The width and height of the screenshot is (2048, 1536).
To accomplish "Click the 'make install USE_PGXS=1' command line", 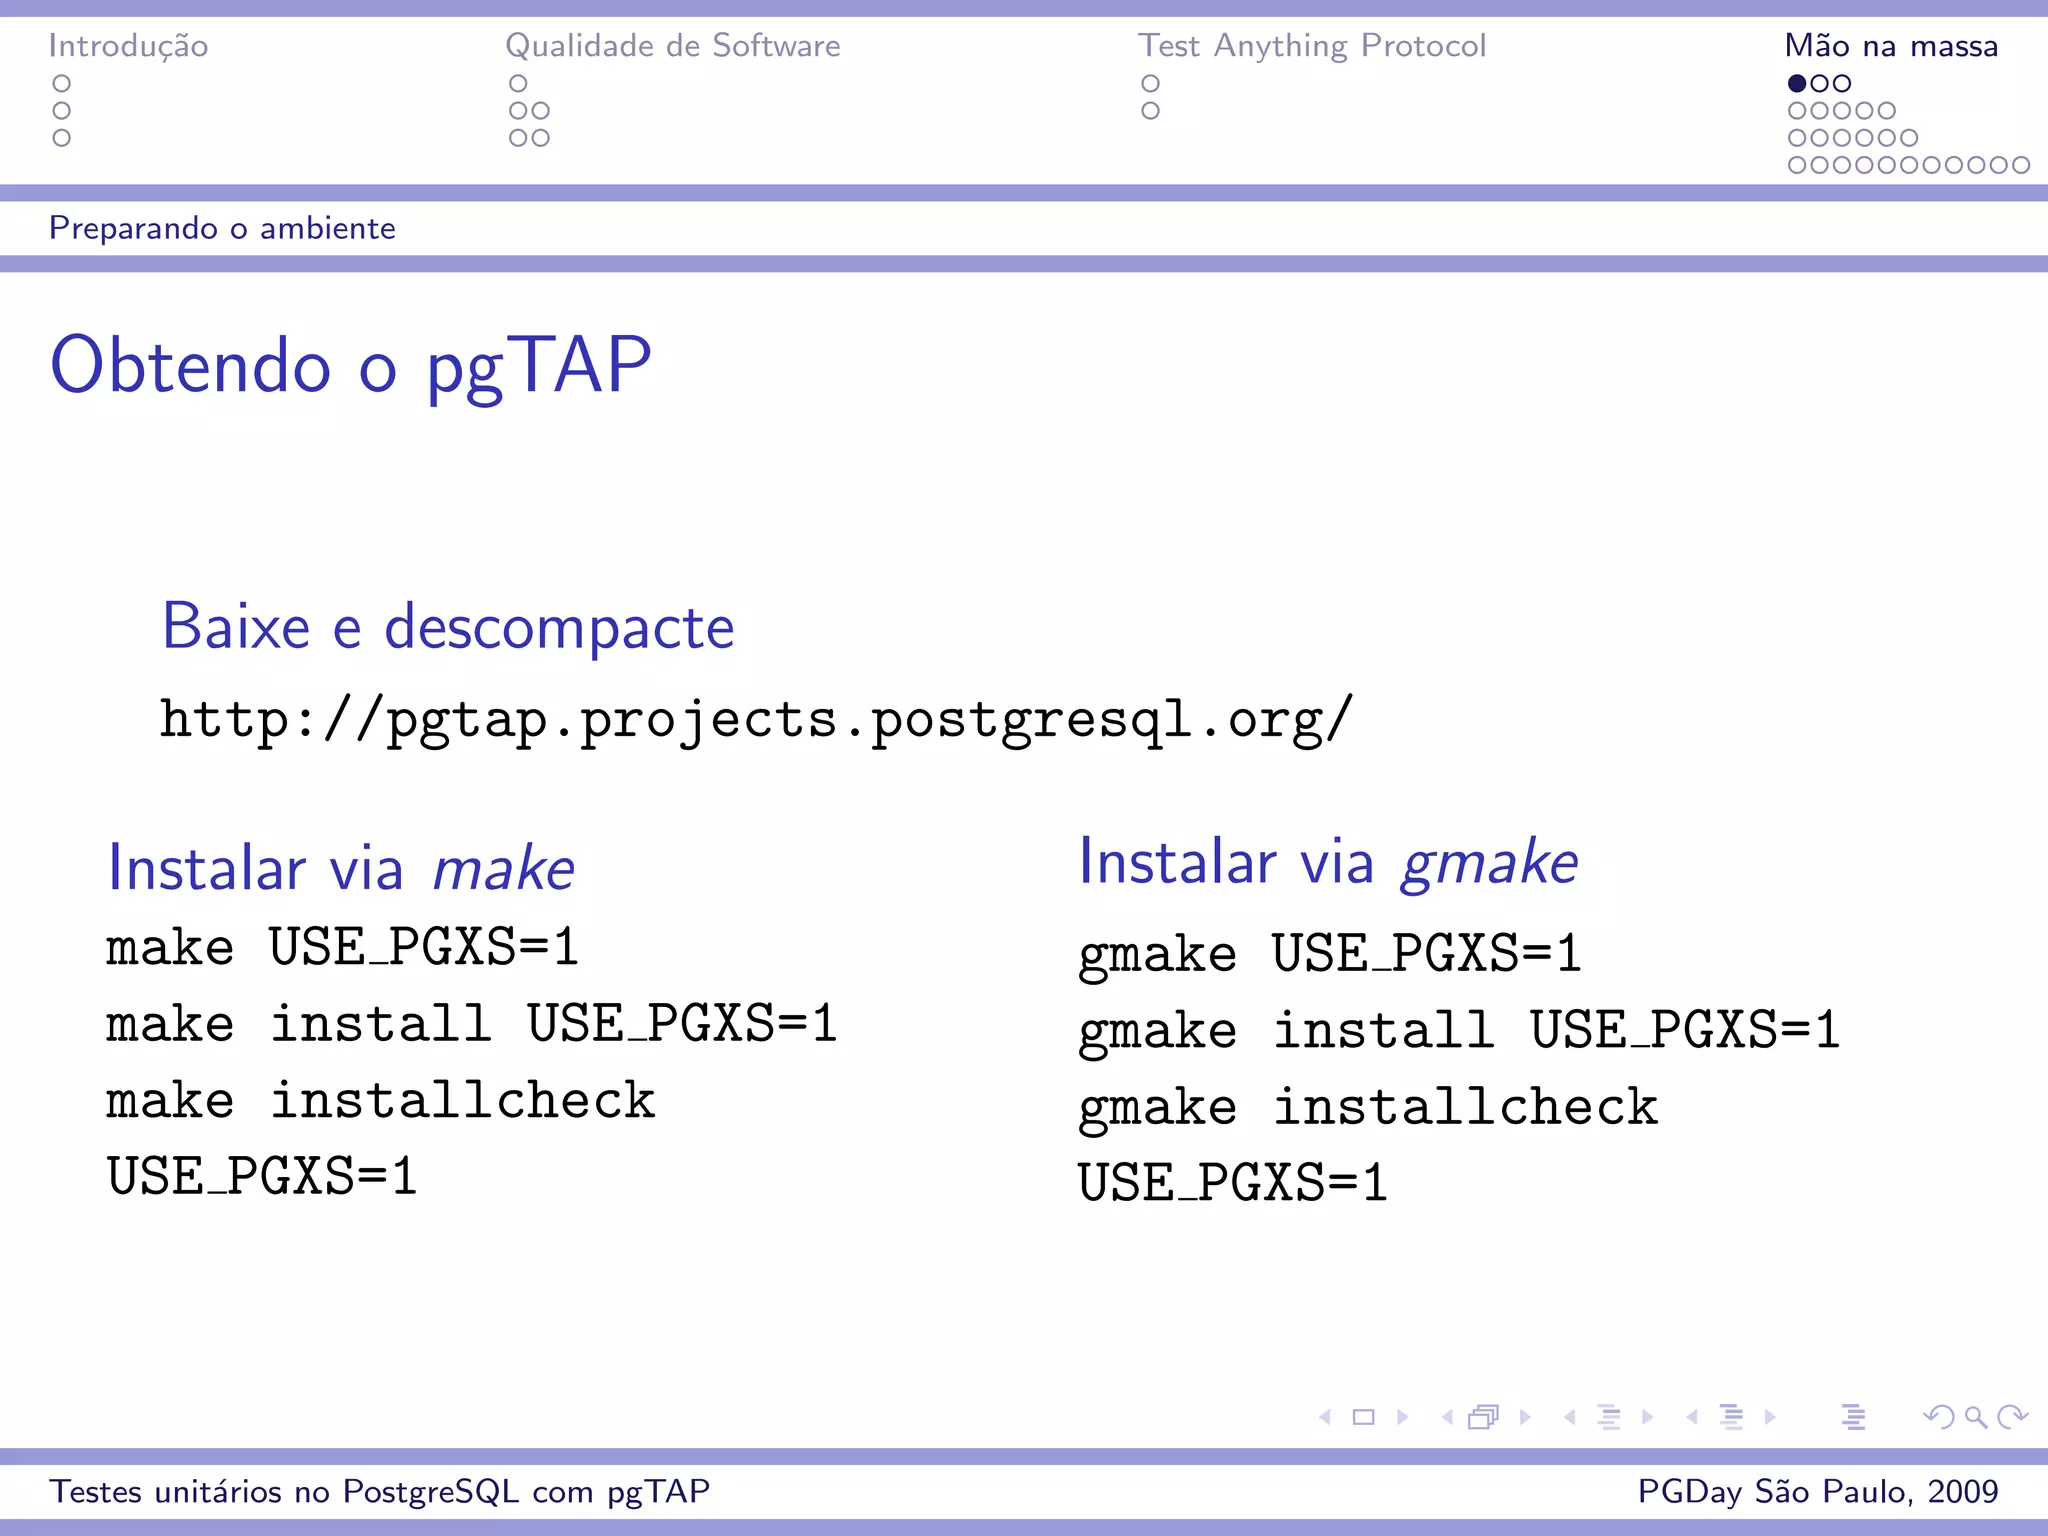I will coord(472,1024).
